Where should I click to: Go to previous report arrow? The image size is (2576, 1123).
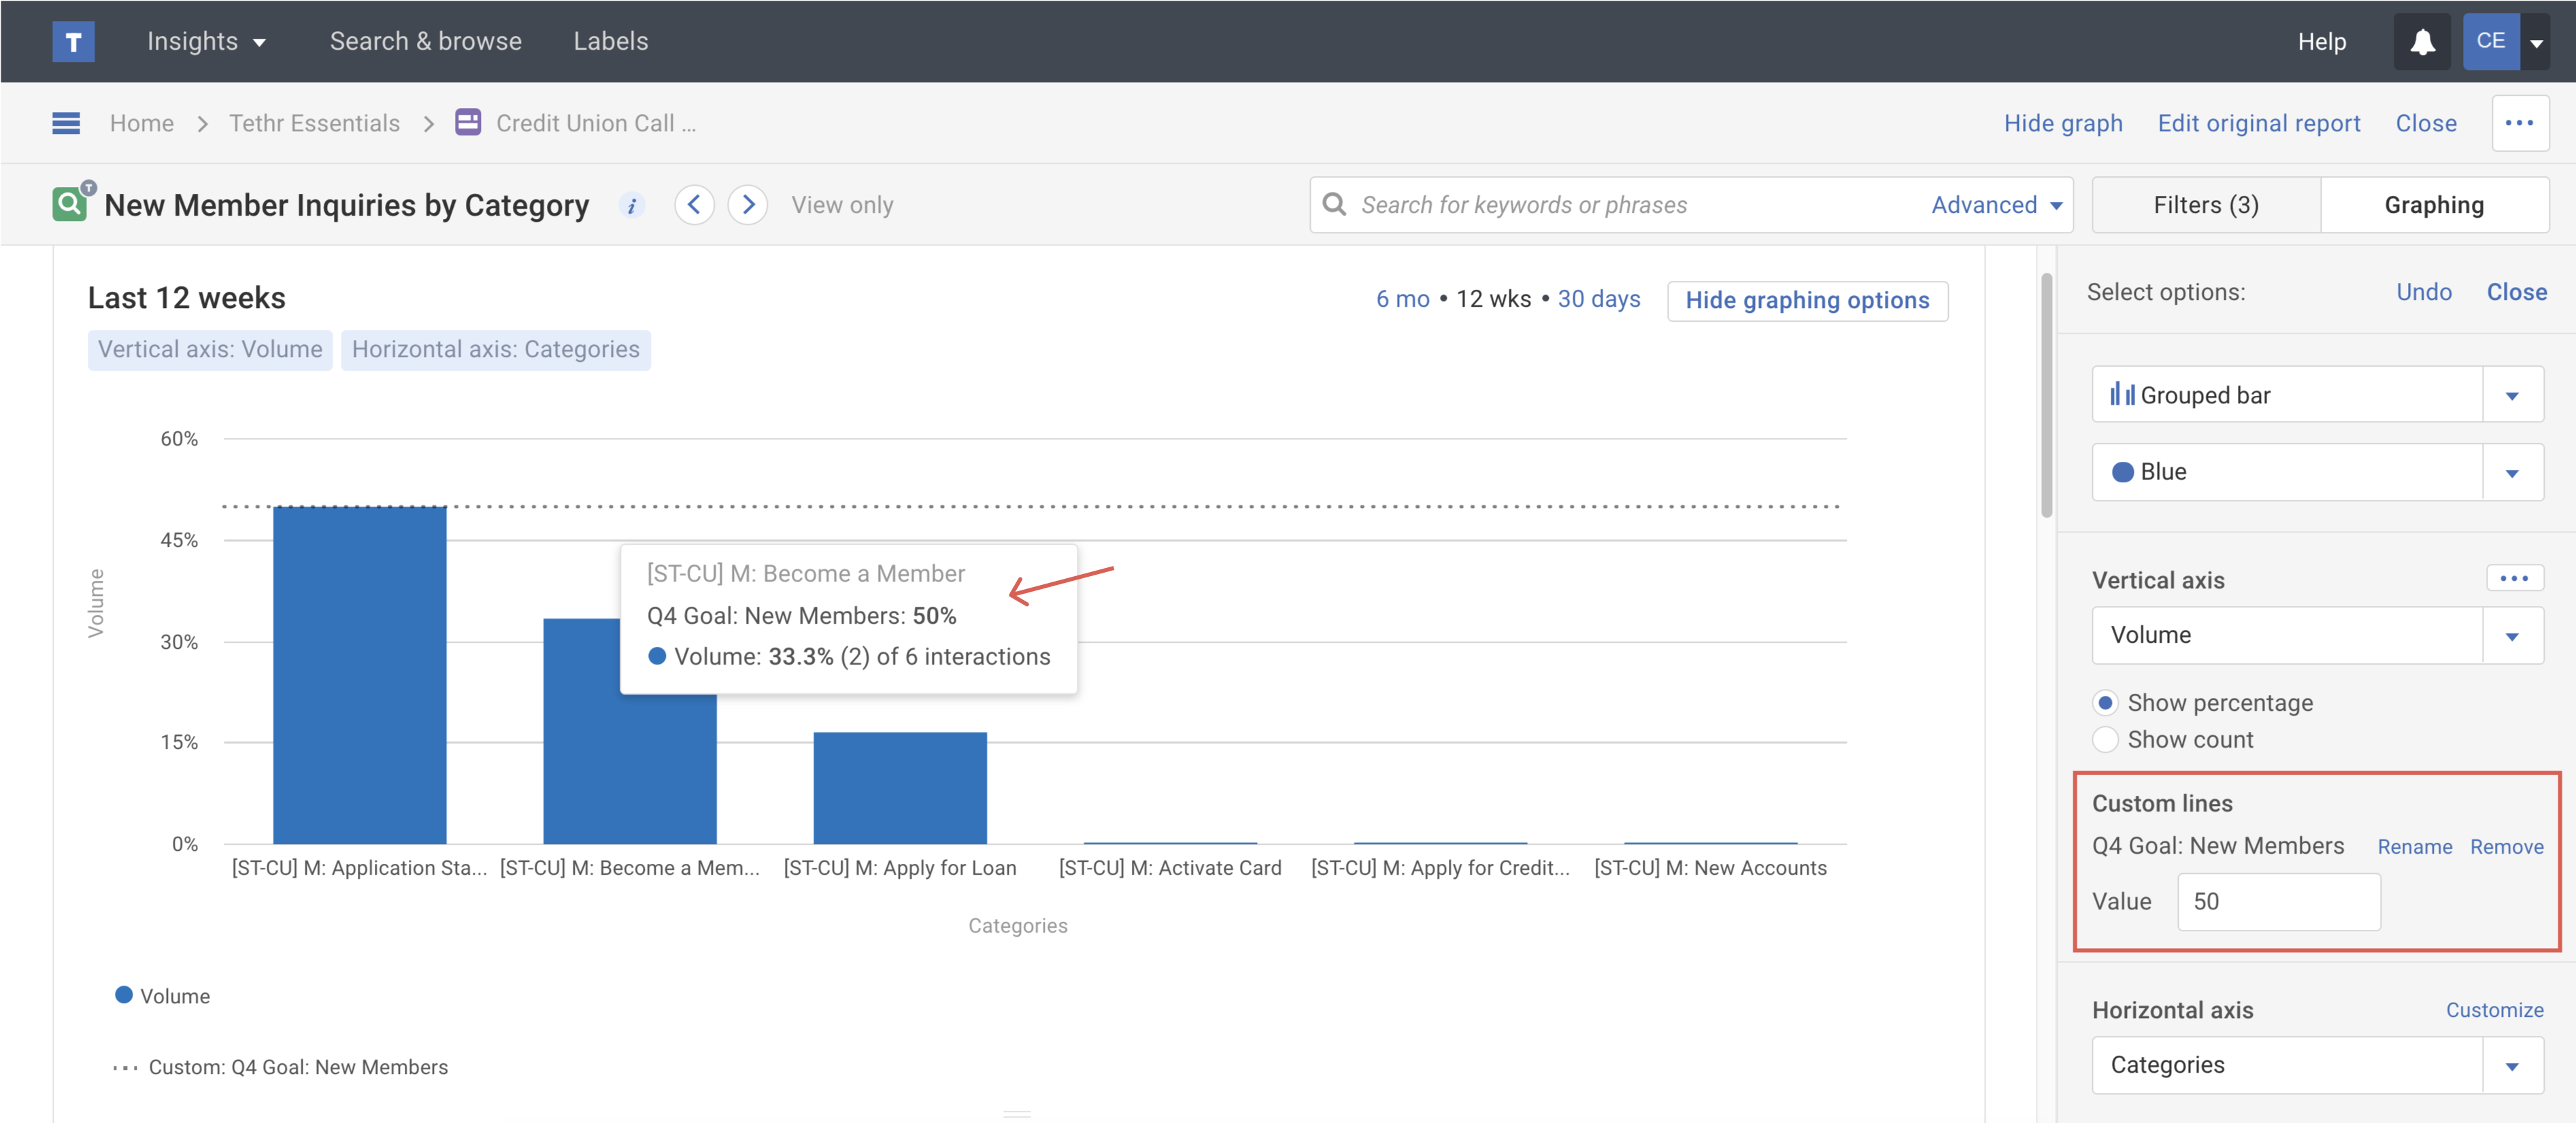[694, 205]
